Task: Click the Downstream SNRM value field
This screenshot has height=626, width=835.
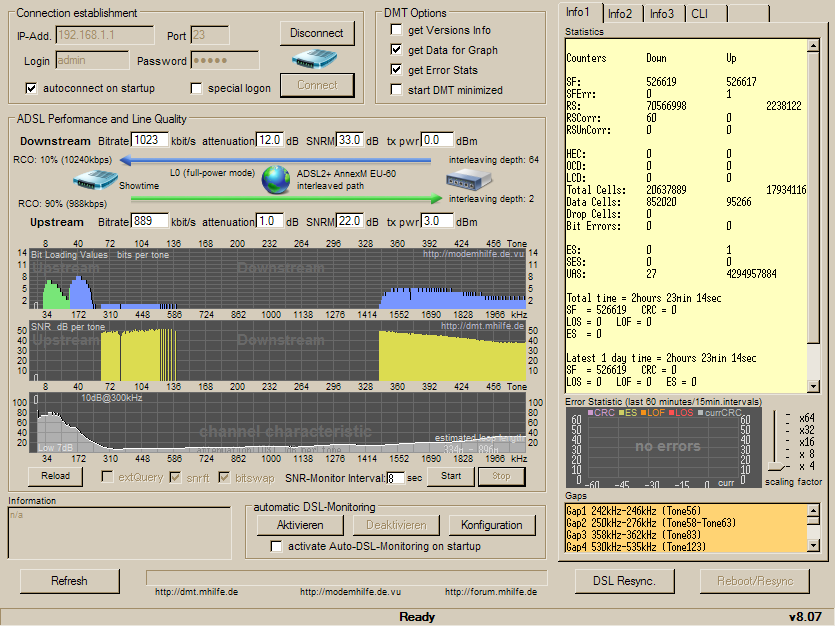Action: [350, 140]
